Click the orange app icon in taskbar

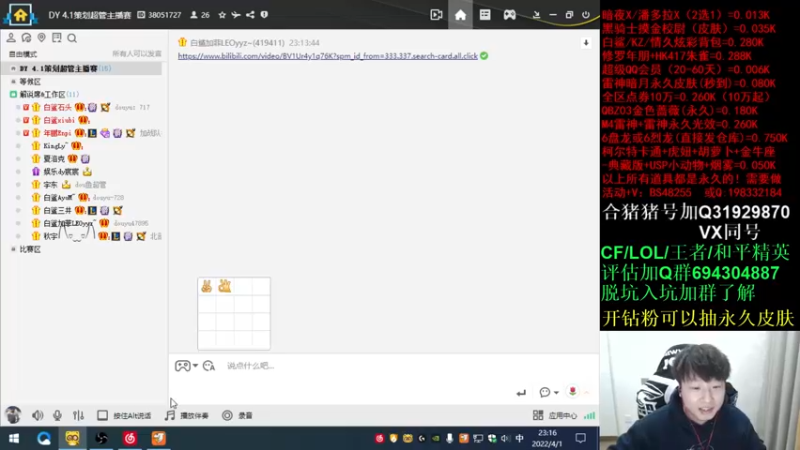158,438
